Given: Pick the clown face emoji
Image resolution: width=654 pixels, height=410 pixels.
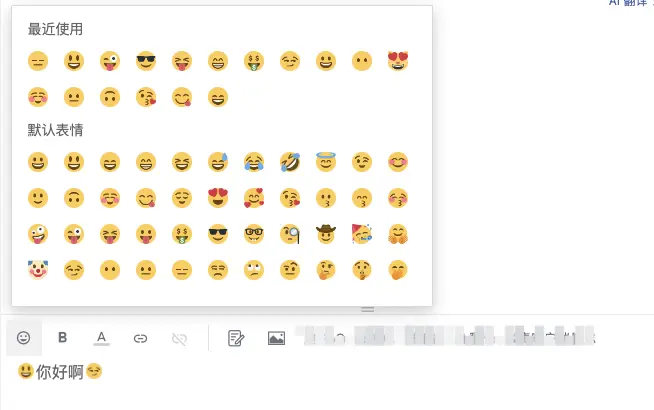Looking at the screenshot, I should tap(38, 269).
